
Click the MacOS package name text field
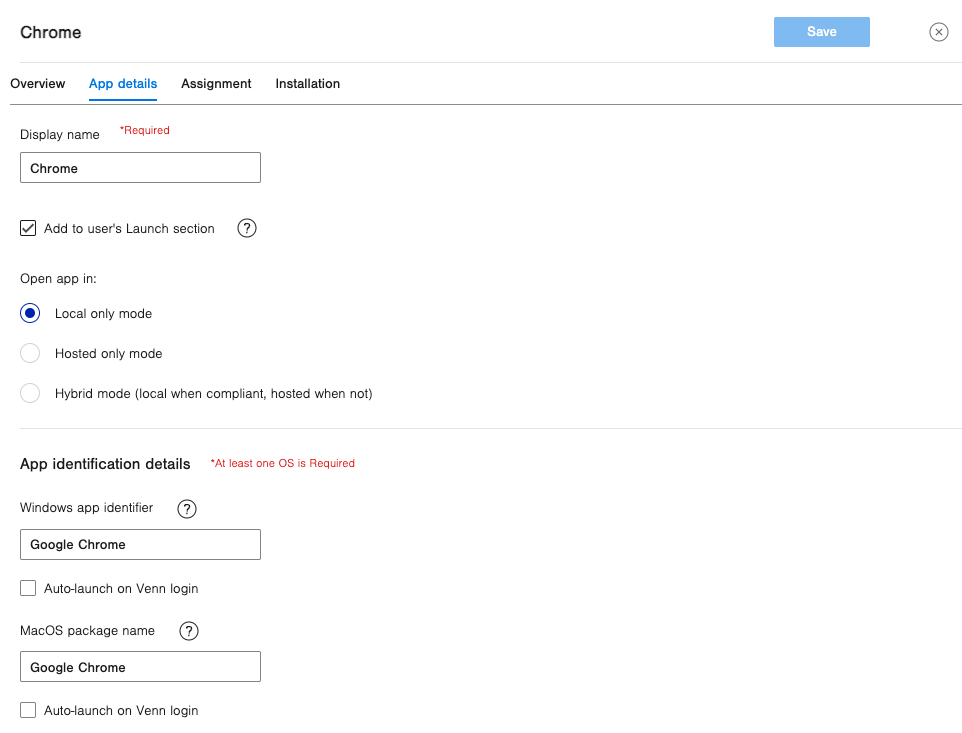coord(140,667)
